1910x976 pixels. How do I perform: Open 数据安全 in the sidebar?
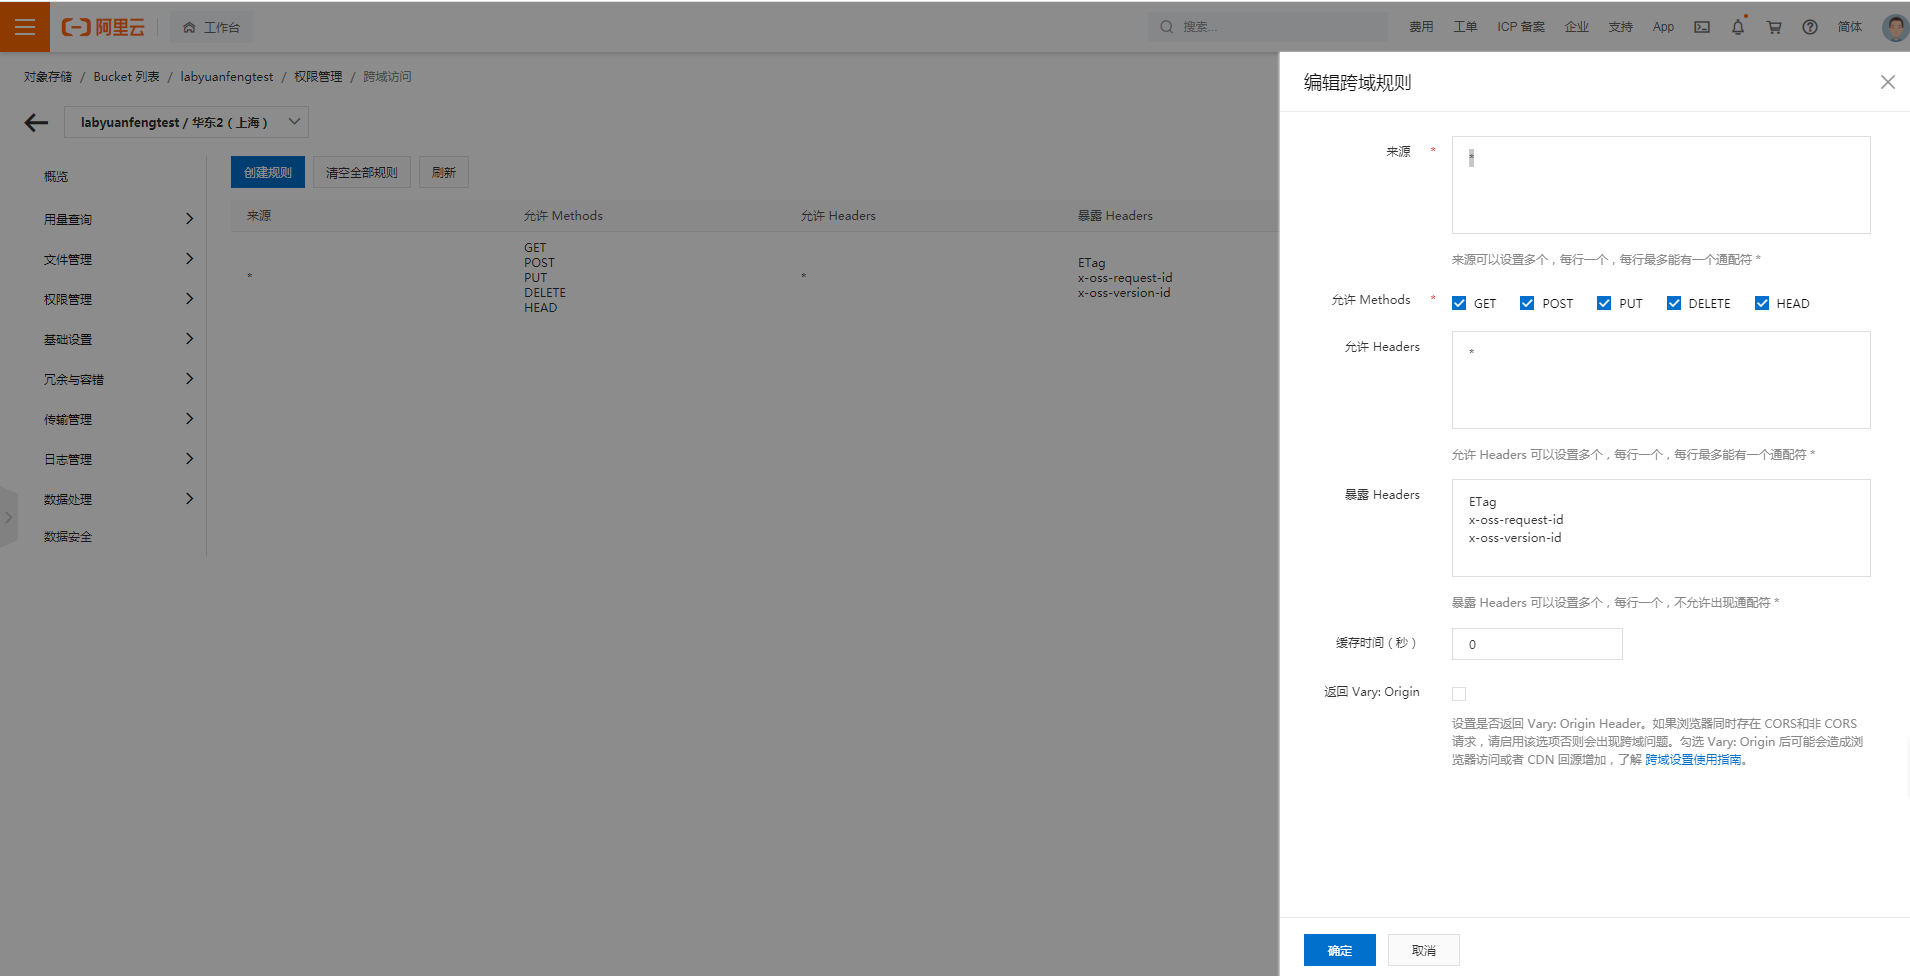[x=68, y=537]
